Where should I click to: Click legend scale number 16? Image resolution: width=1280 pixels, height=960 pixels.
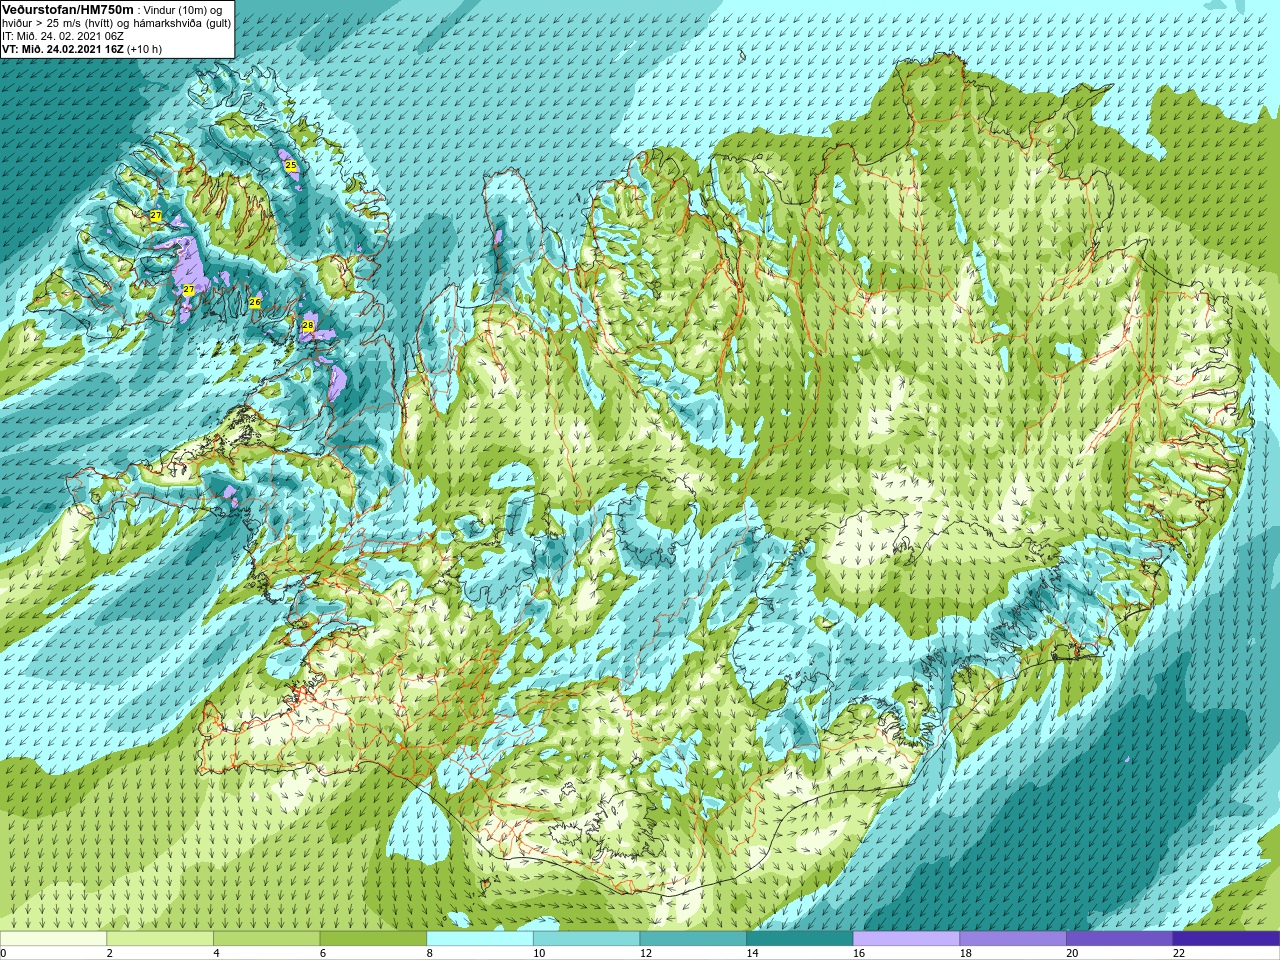tap(859, 953)
